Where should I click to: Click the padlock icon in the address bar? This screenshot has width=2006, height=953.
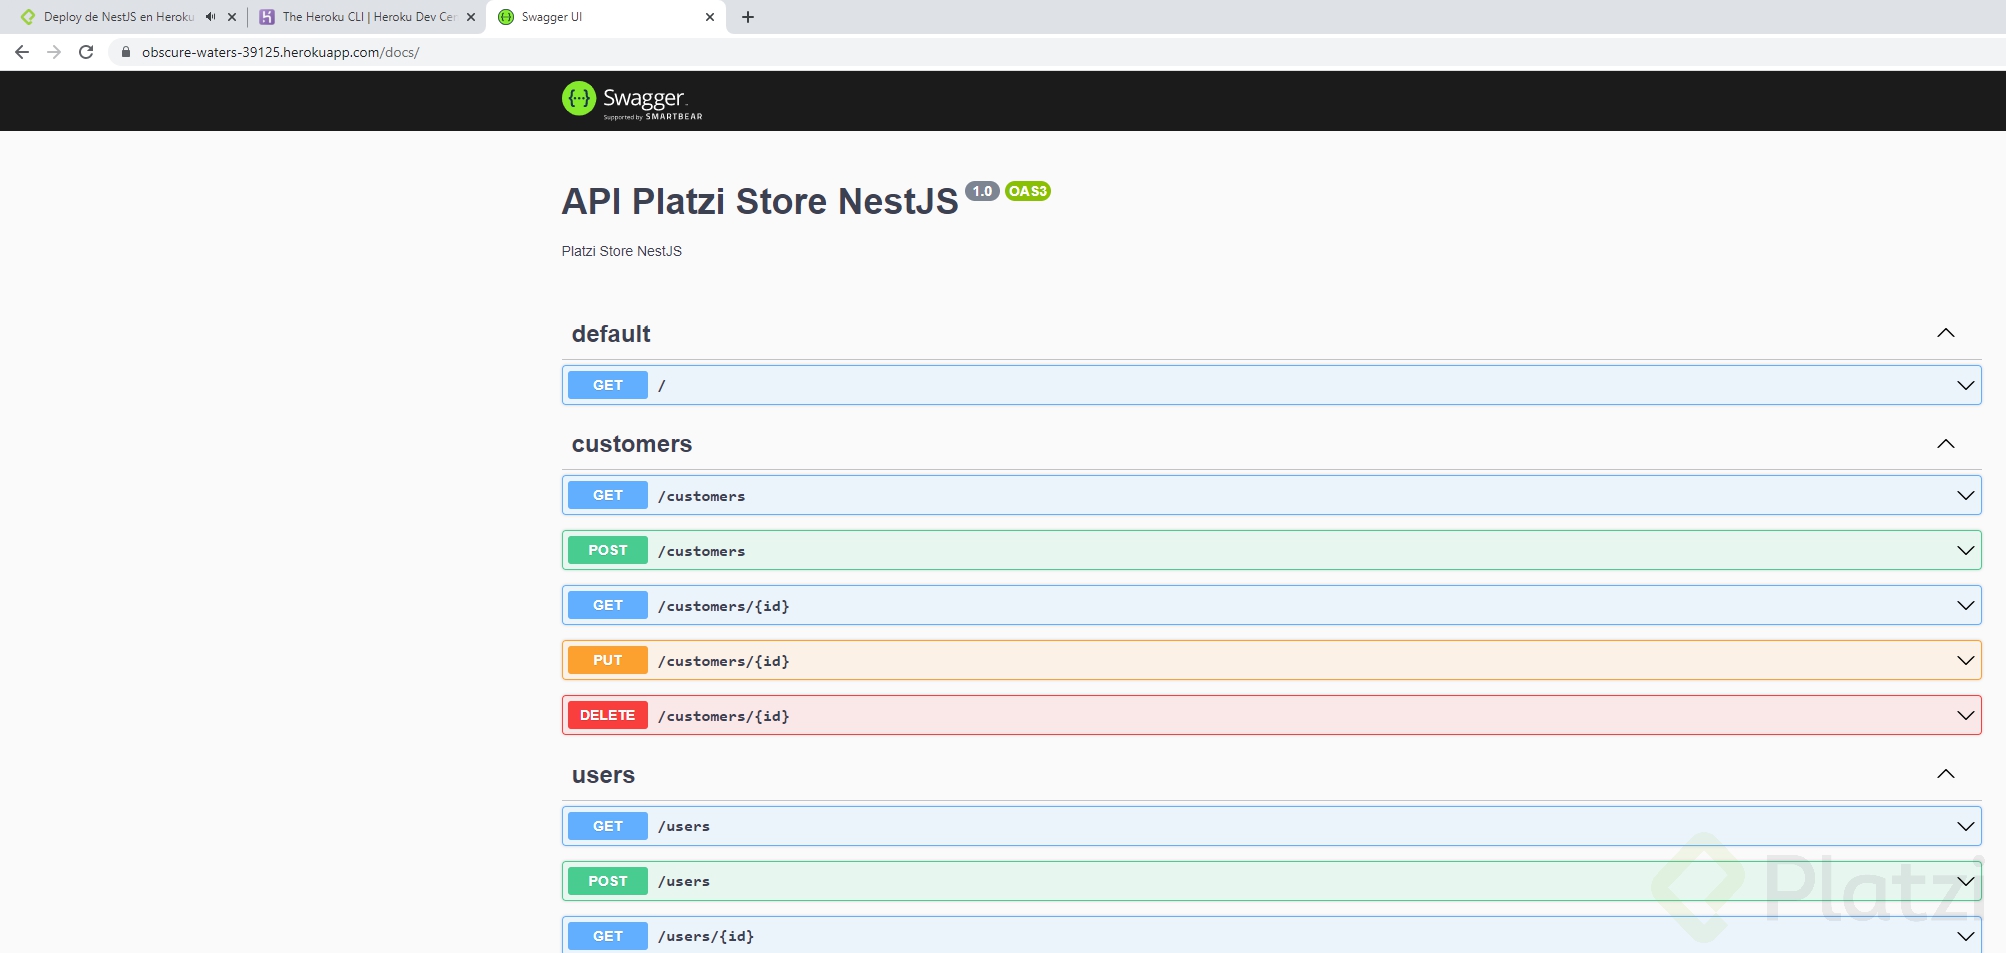pyautogui.click(x=124, y=52)
